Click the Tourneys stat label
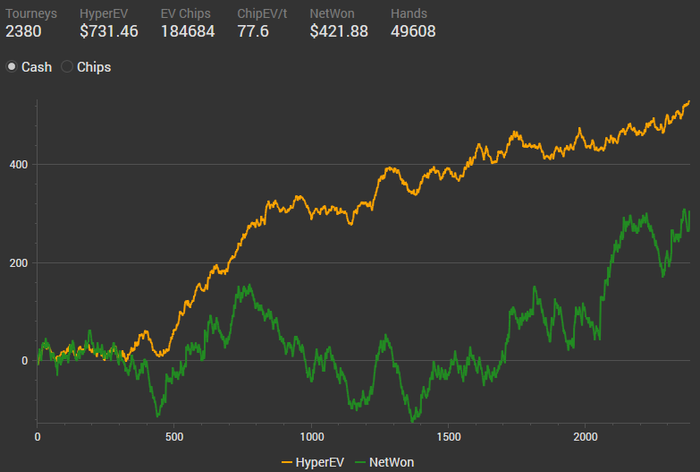The image size is (700, 472). pyautogui.click(x=31, y=14)
